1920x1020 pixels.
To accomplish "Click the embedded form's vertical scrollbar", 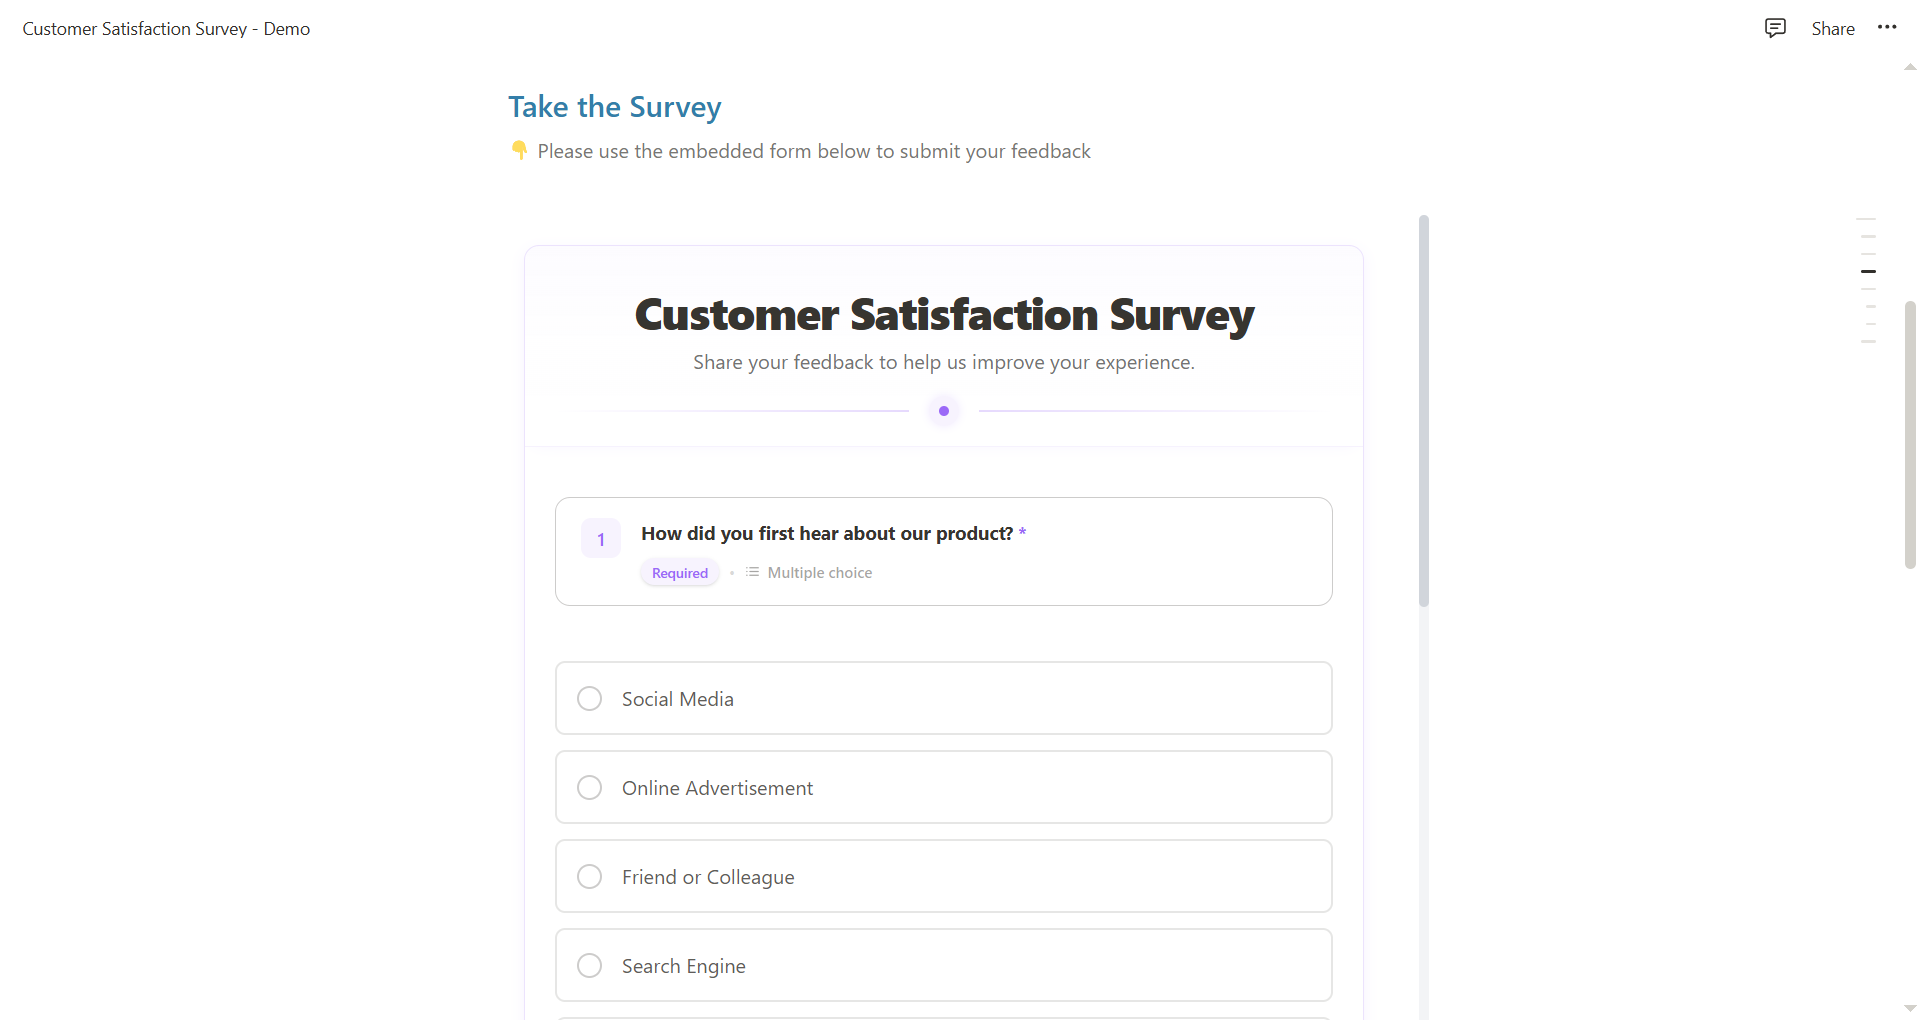I will [1424, 410].
